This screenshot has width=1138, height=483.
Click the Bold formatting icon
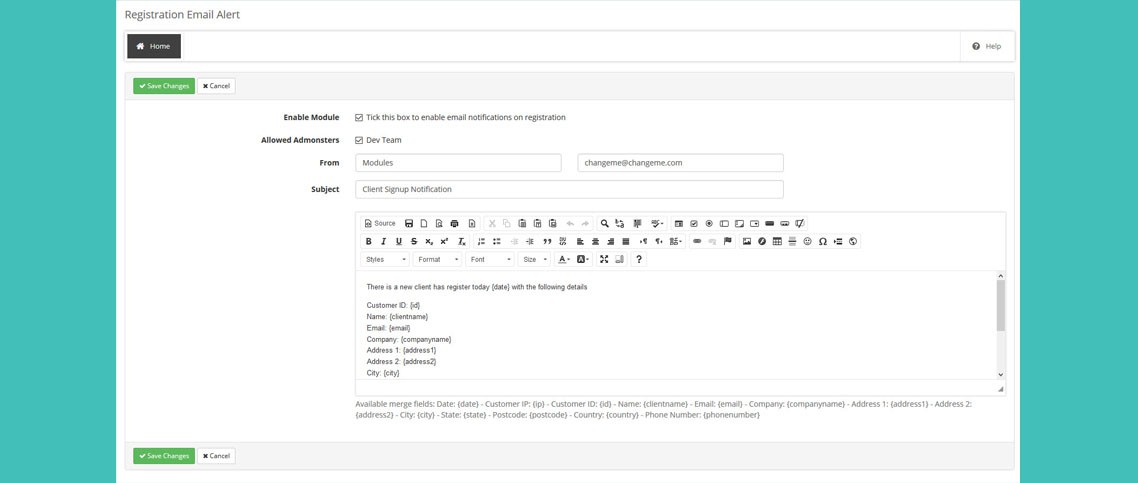pyautogui.click(x=368, y=241)
